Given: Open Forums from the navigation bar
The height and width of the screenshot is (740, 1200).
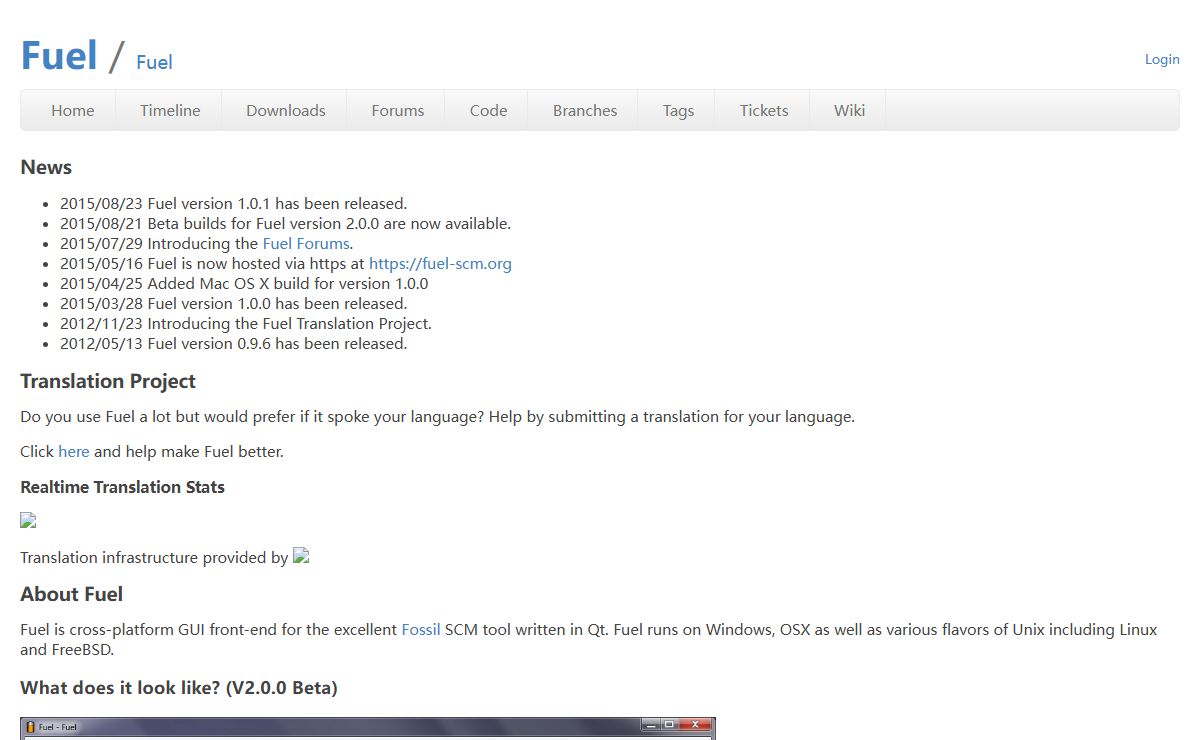Looking at the screenshot, I should click(x=398, y=110).
